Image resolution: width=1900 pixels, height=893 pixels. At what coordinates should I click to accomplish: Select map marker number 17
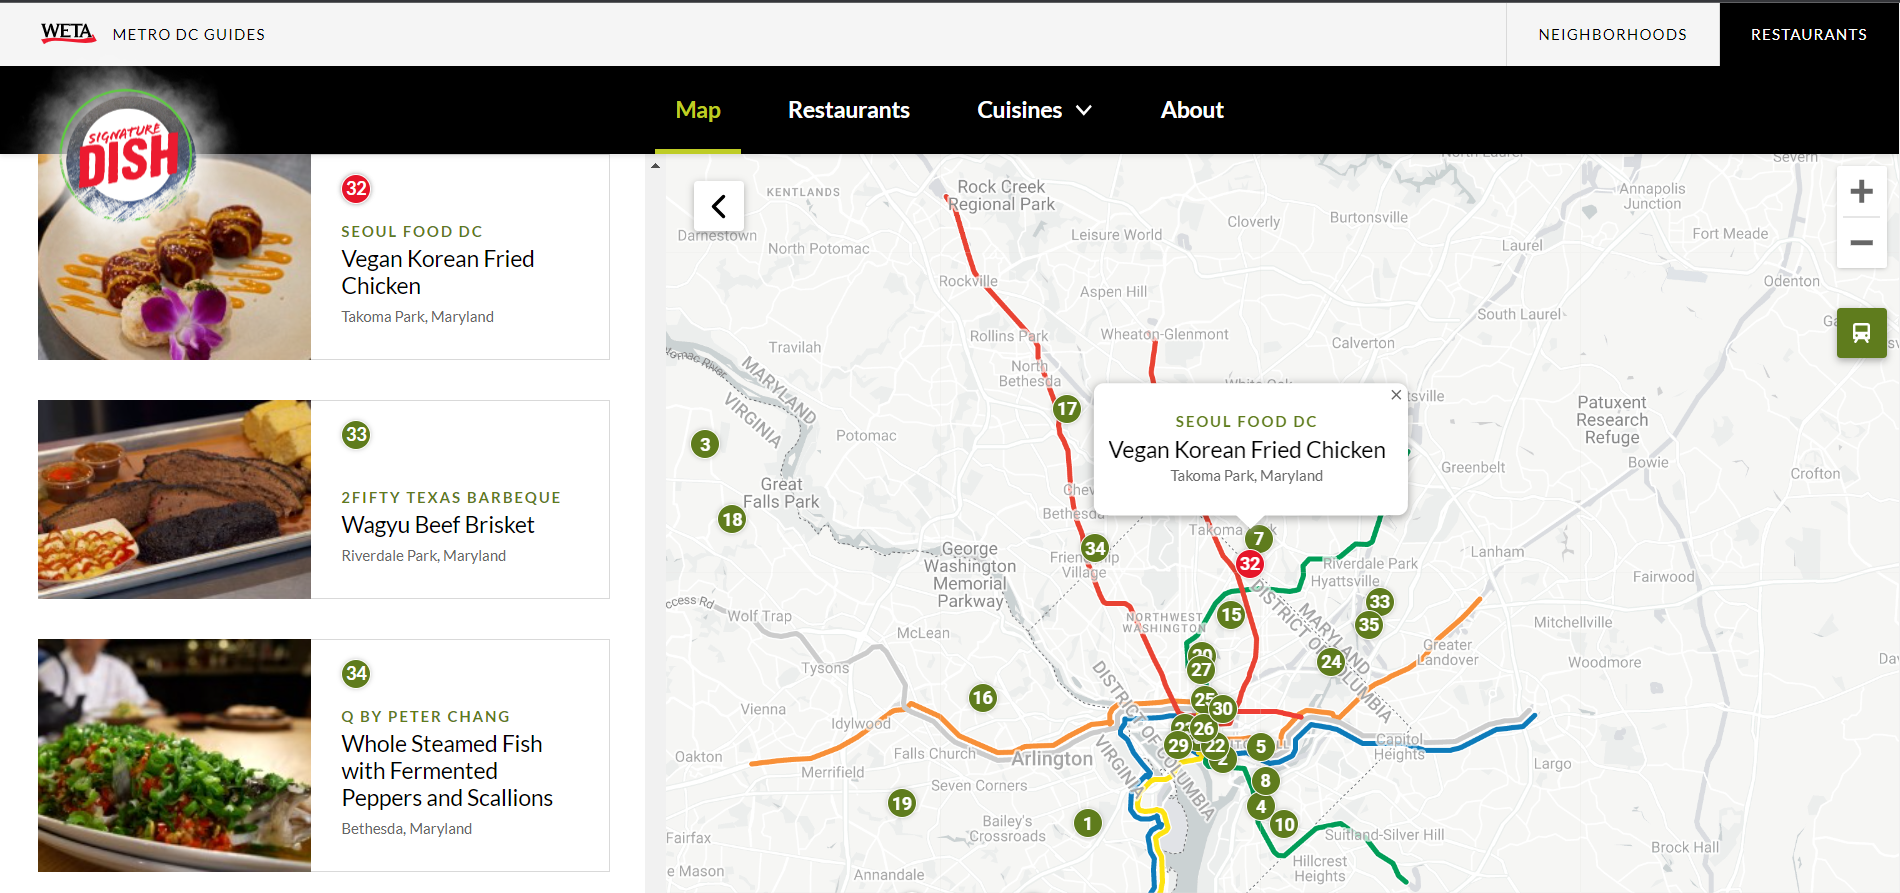pyautogui.click(x=1066, y=408)
